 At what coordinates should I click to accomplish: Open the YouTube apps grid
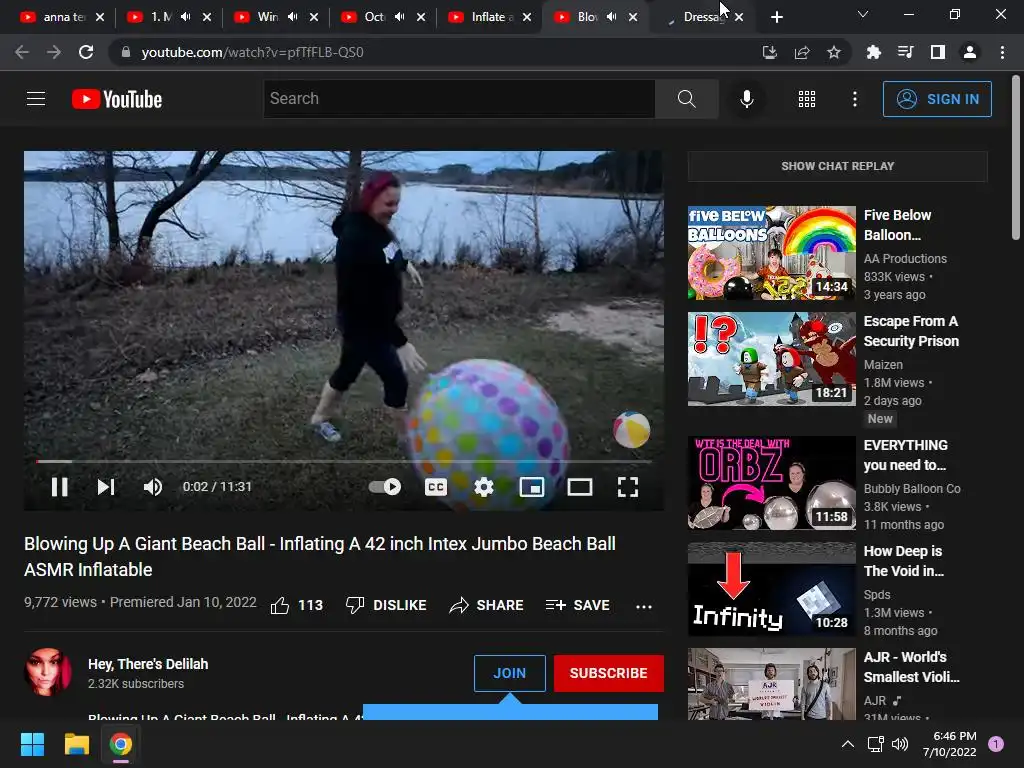coord(807,99)
